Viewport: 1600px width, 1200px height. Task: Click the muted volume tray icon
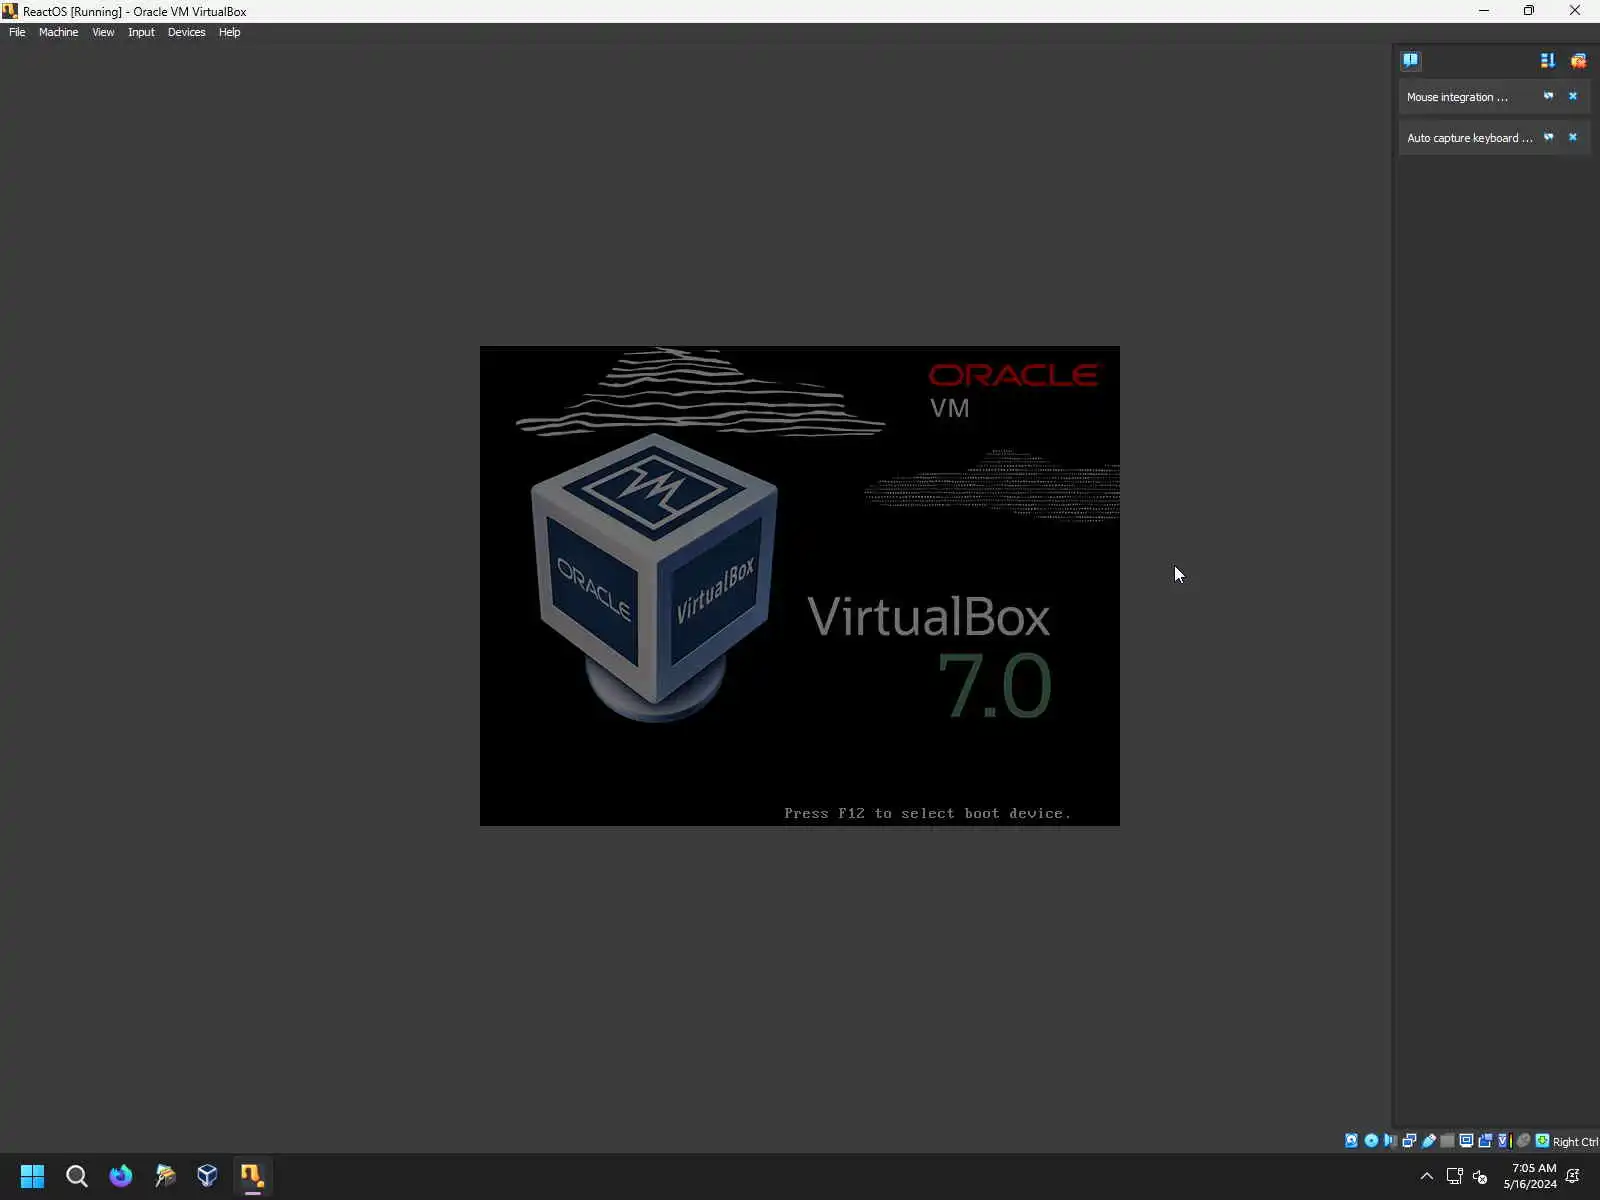[1480, 1176]
